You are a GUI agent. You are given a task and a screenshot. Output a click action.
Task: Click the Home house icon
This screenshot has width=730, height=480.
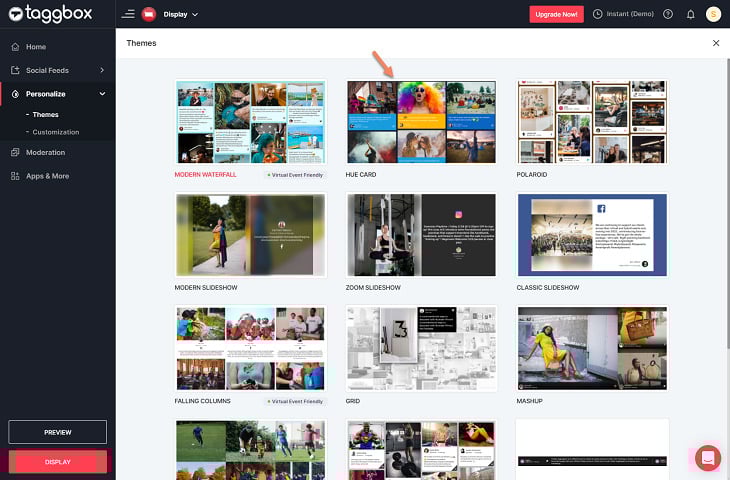15,47
